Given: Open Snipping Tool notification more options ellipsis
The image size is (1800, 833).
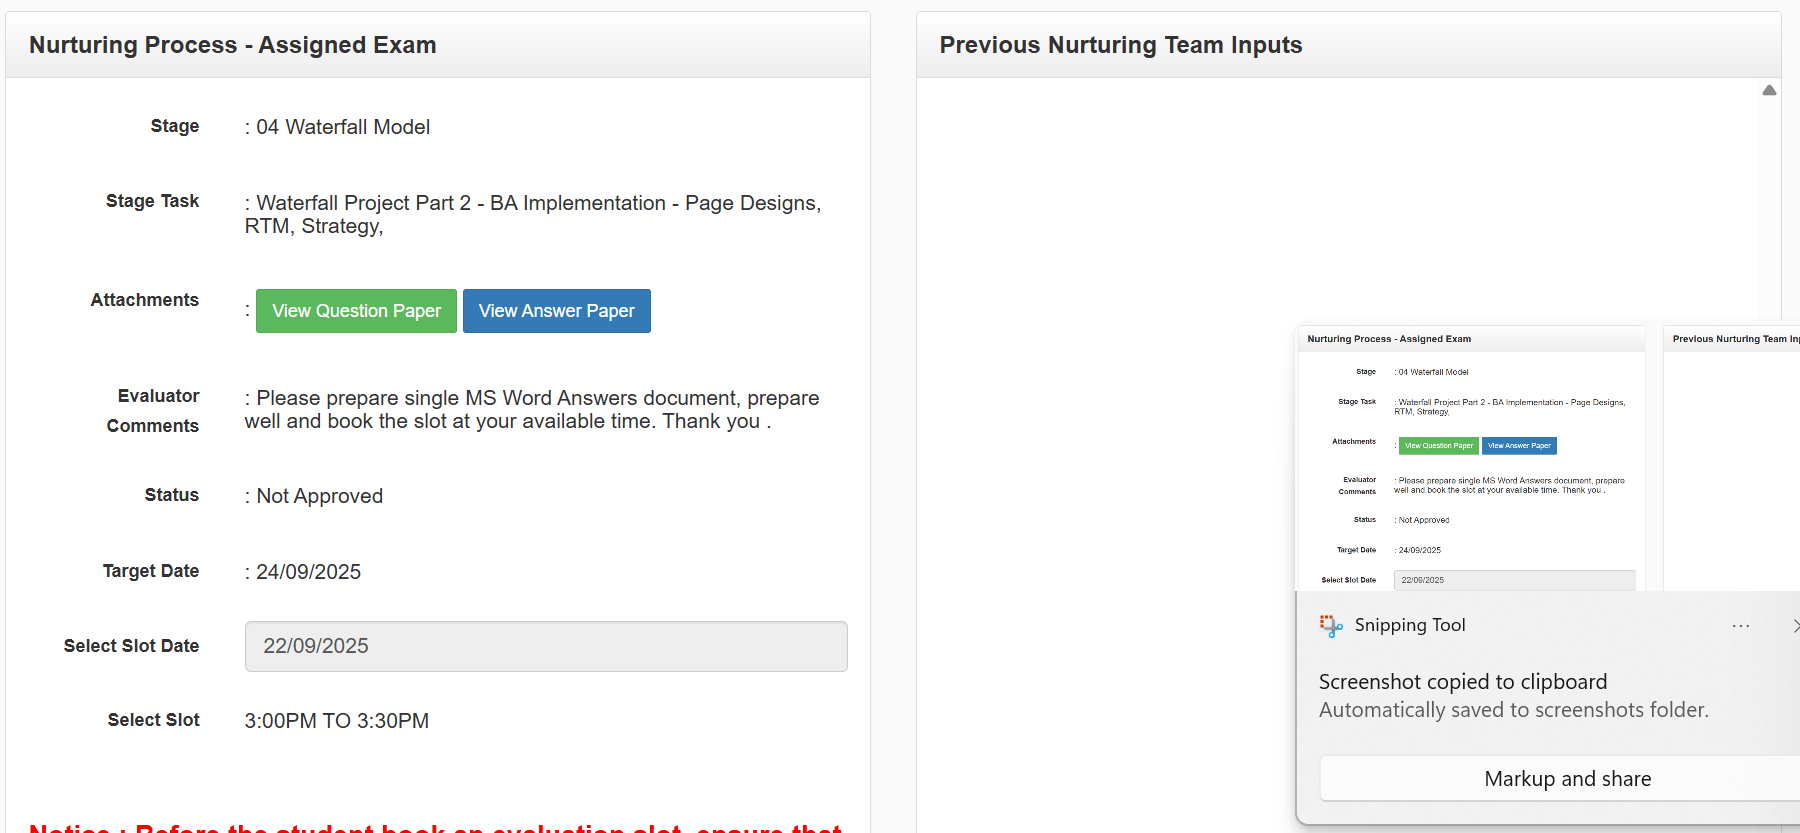Looking at the screenshot, I should 1741,626.
